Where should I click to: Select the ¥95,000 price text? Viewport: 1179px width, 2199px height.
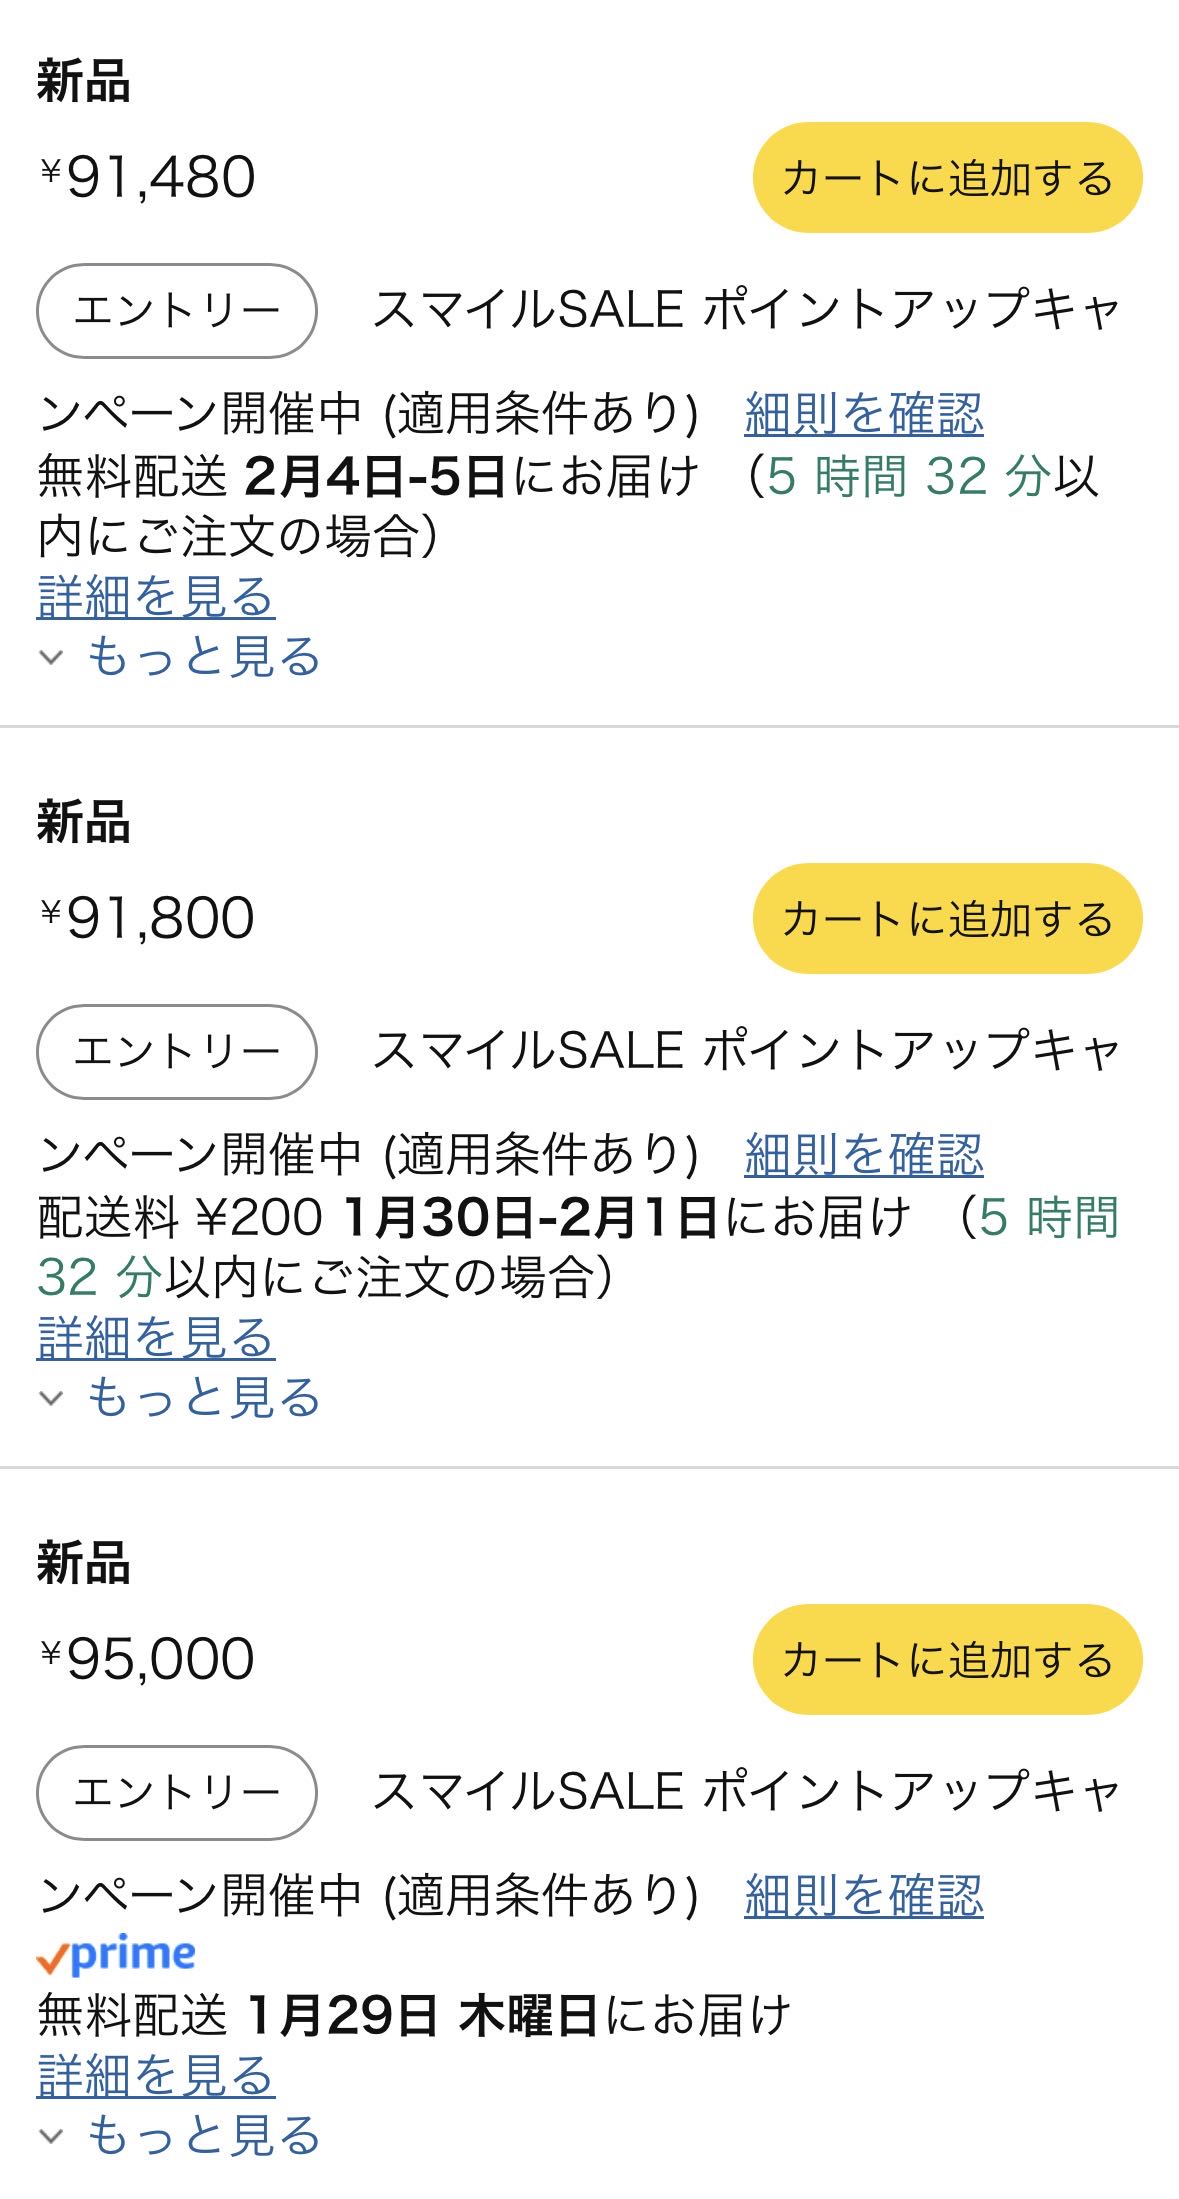148,1659
